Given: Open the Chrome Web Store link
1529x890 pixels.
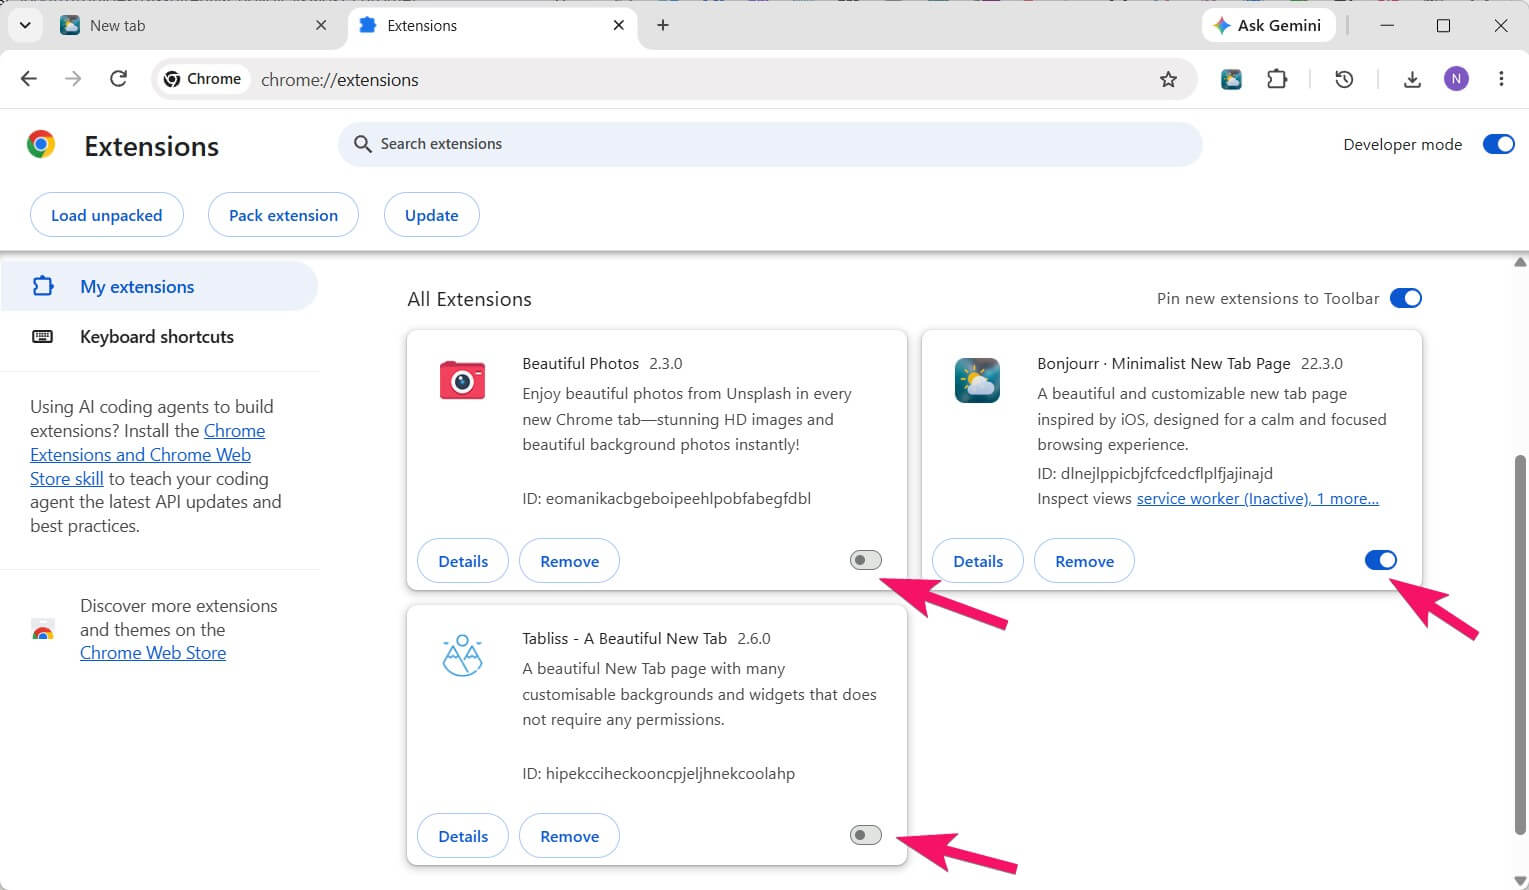Looking at the screenshot, I should pyautogui.click(x=153, y=653).
